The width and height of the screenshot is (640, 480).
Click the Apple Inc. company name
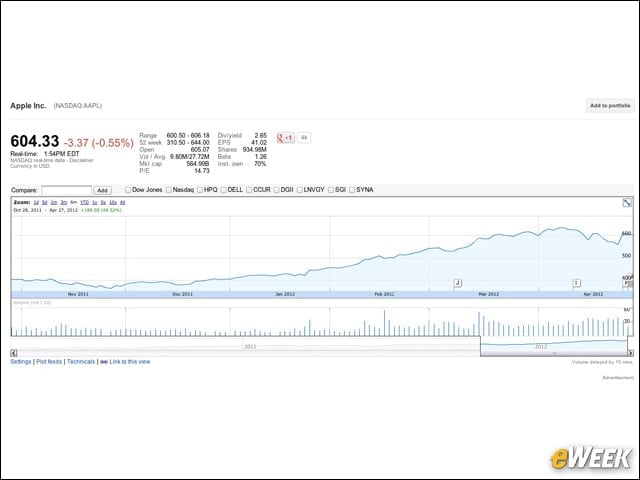coord(28,106)
